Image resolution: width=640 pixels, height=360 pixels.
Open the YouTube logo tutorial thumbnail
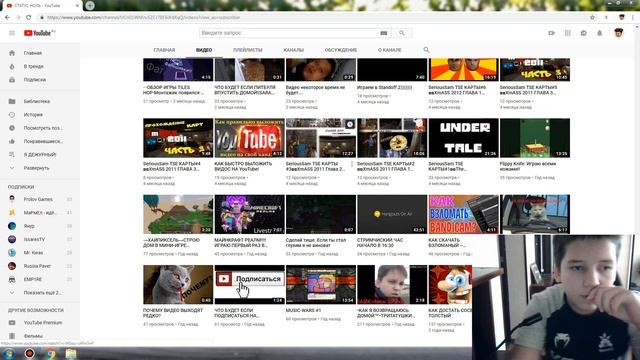(x=249, y=138)
